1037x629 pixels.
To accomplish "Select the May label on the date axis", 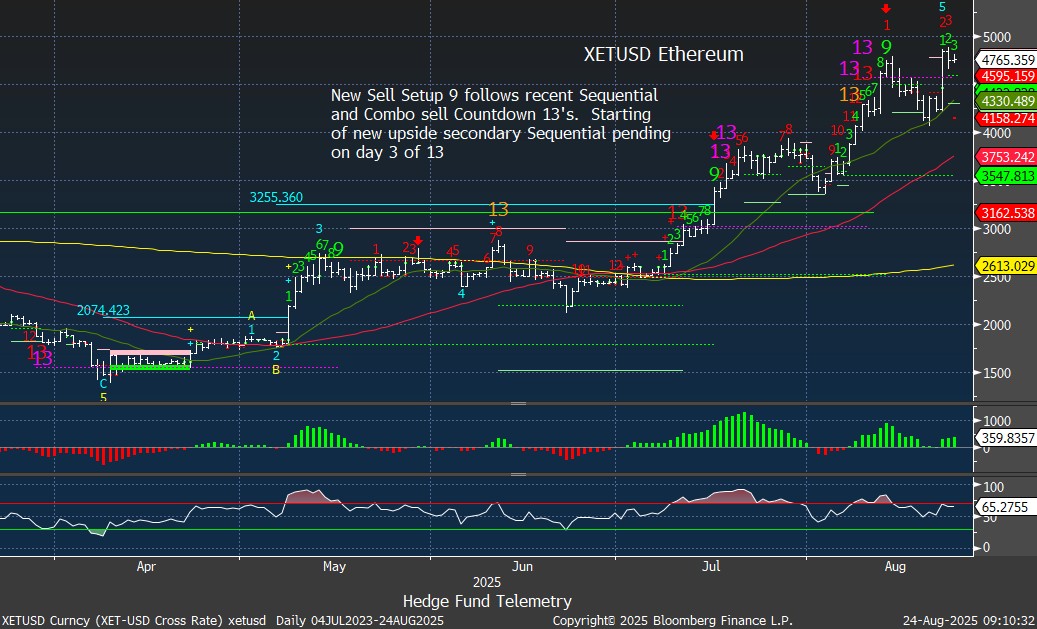I will click(x=334, y=567).
